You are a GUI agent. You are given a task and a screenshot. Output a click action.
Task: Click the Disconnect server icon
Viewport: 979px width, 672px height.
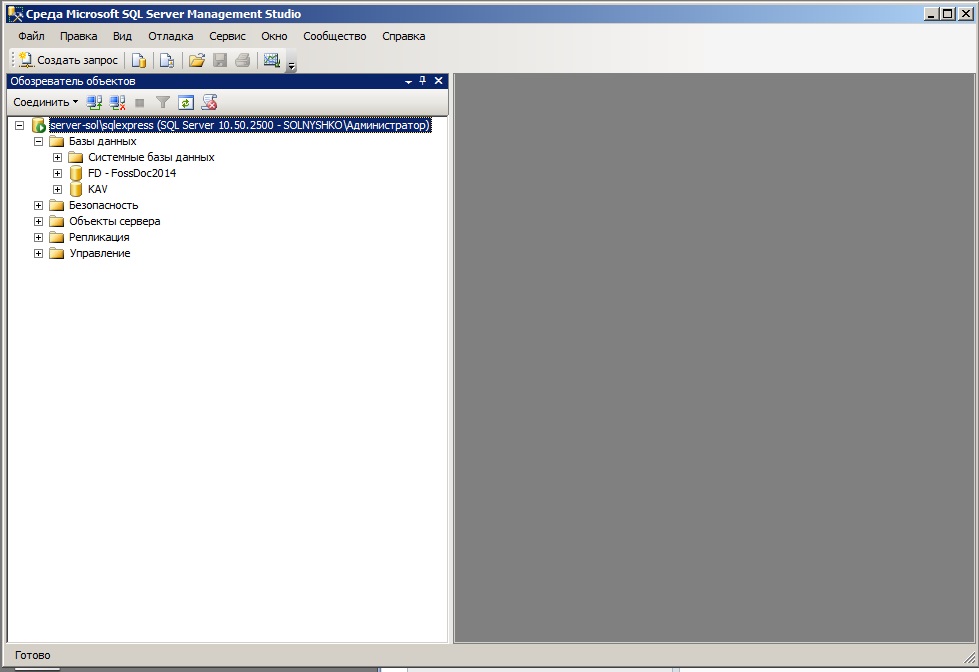pyautogui.click(x=118, y=102)
